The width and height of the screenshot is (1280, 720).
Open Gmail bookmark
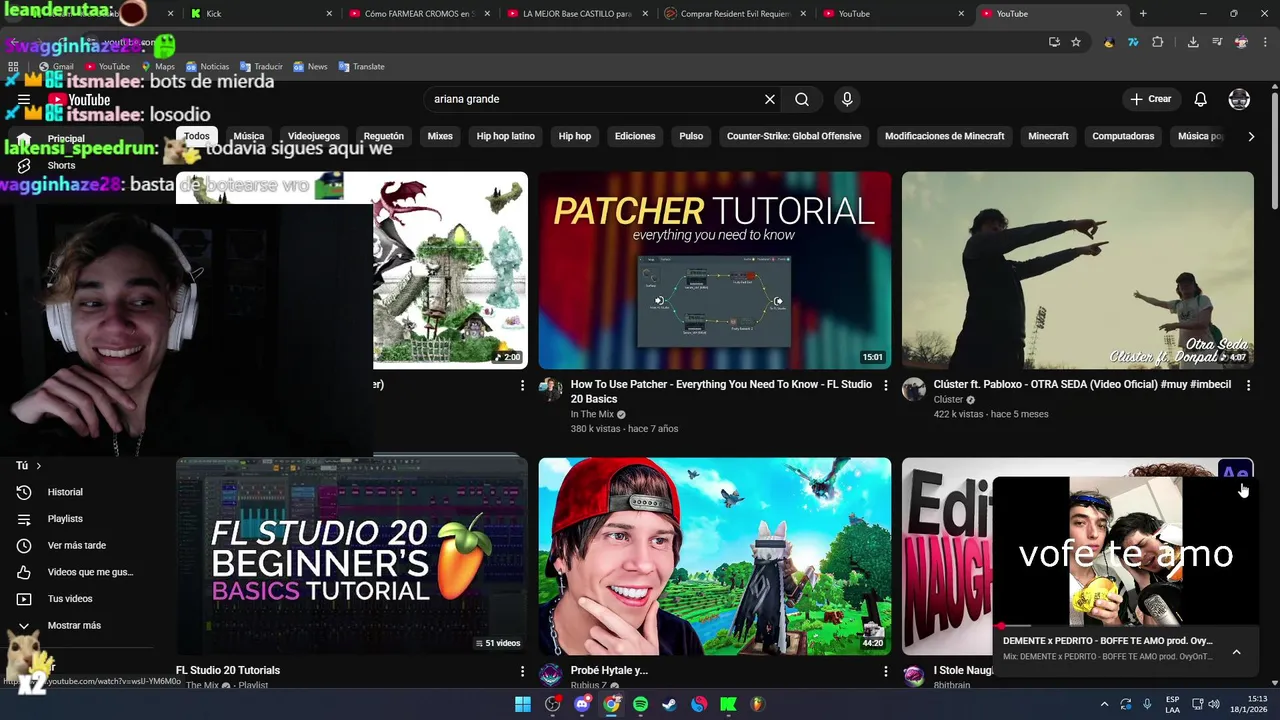(x=56, y=66)
